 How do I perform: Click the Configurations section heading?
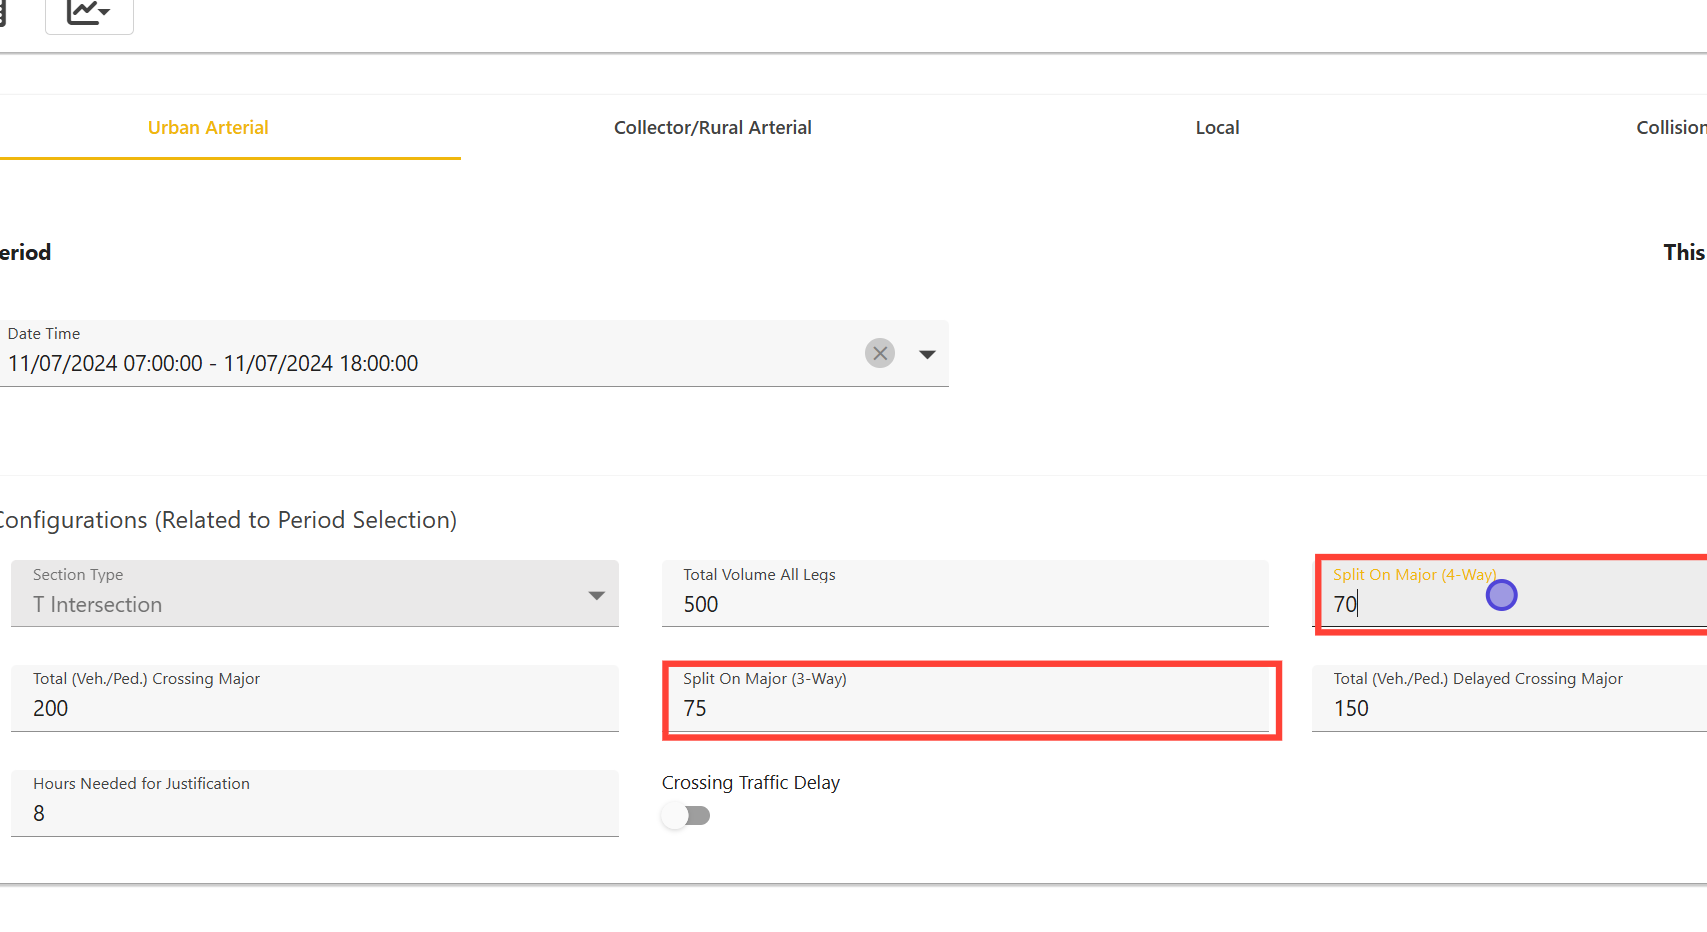click(228, 520)
